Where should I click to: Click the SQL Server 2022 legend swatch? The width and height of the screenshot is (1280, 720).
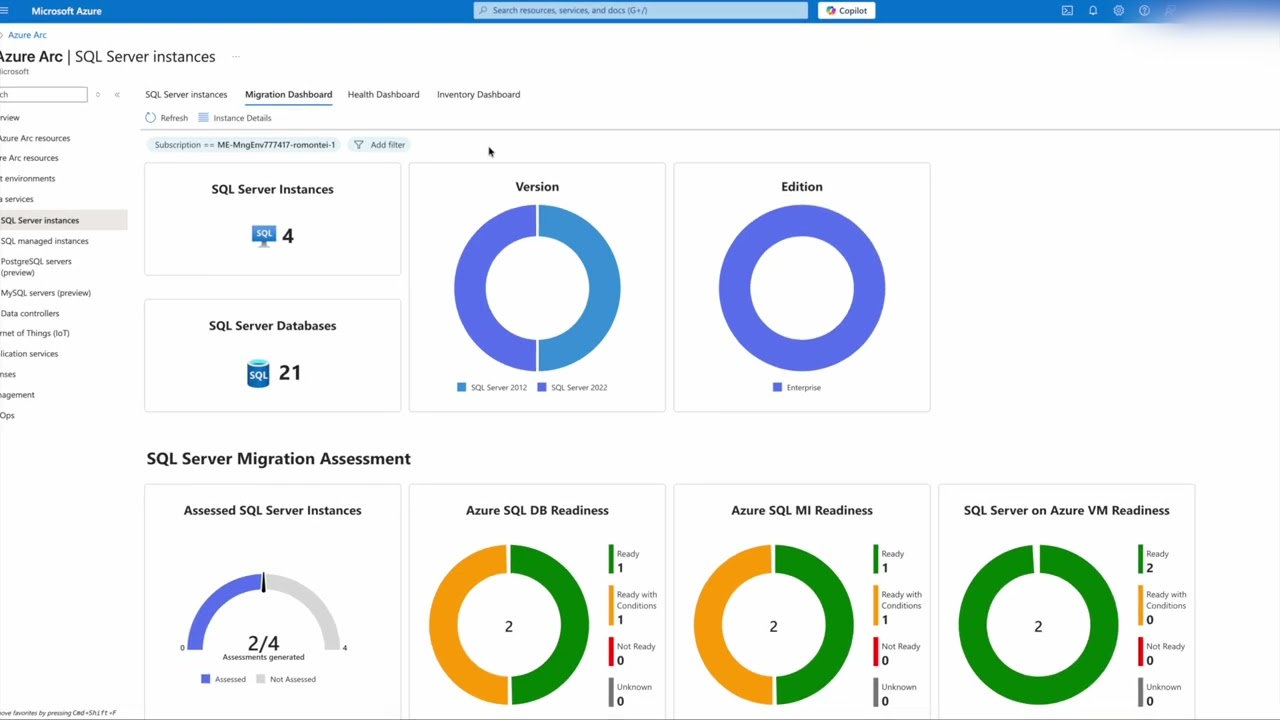coord(542,387)
